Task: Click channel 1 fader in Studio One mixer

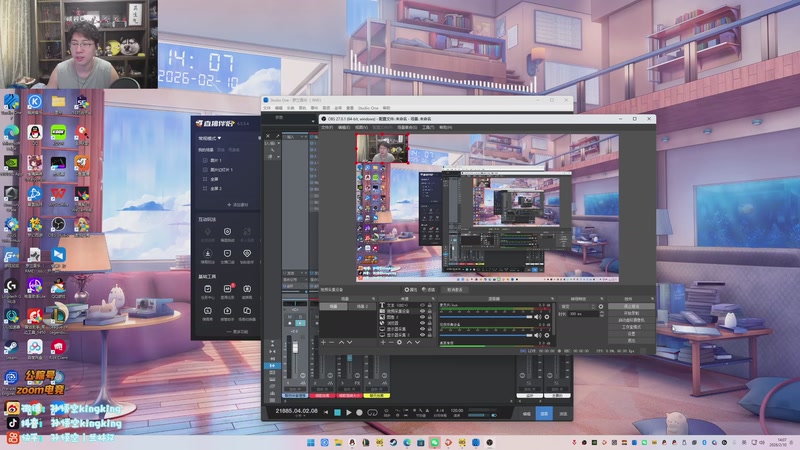Action: [x=295, y=348]
